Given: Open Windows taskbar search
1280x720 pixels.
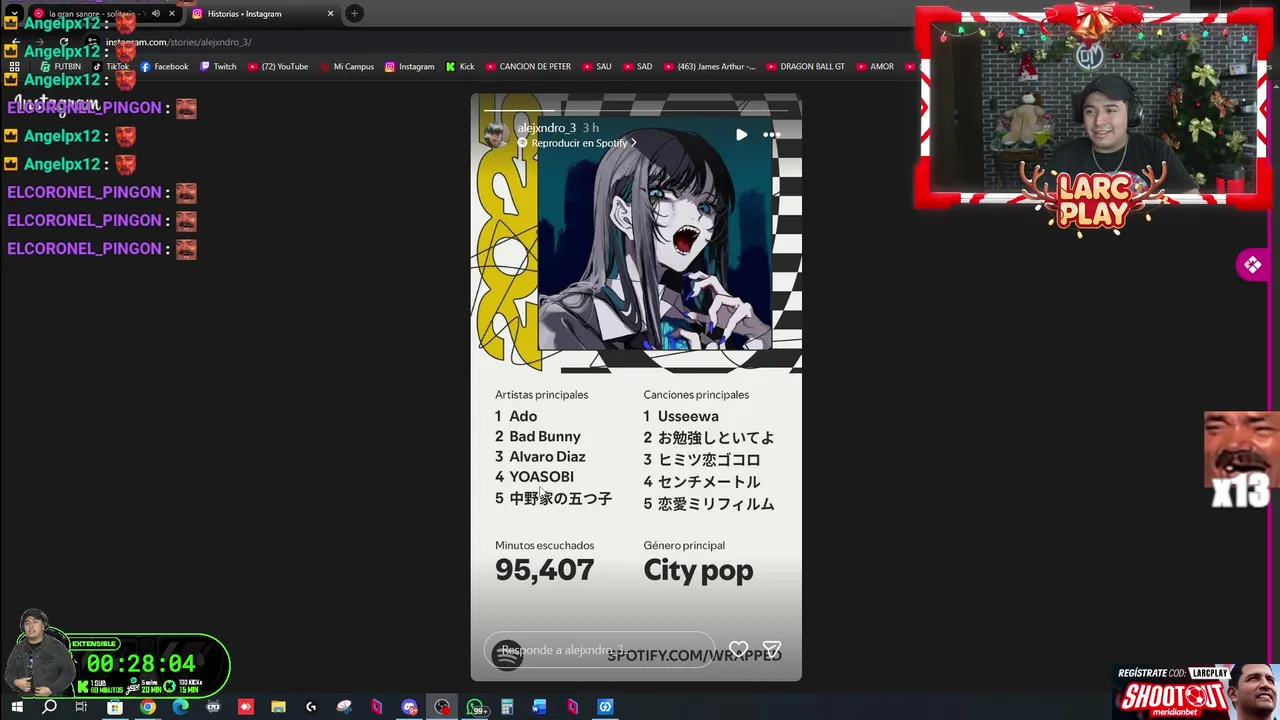Looking at the screenshot, I should coord(49,707).
